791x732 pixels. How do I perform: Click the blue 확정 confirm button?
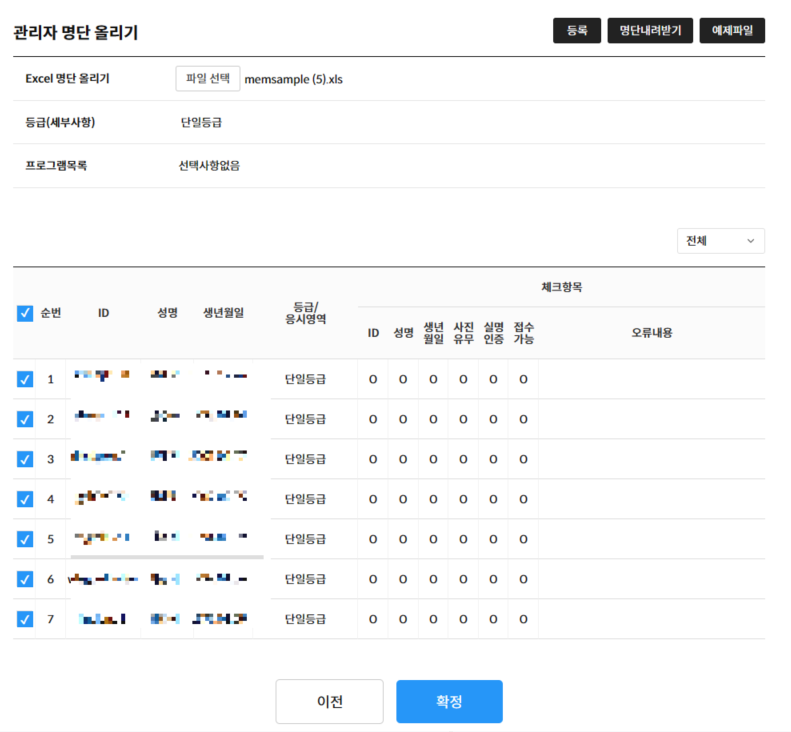(x=449, y=701)
